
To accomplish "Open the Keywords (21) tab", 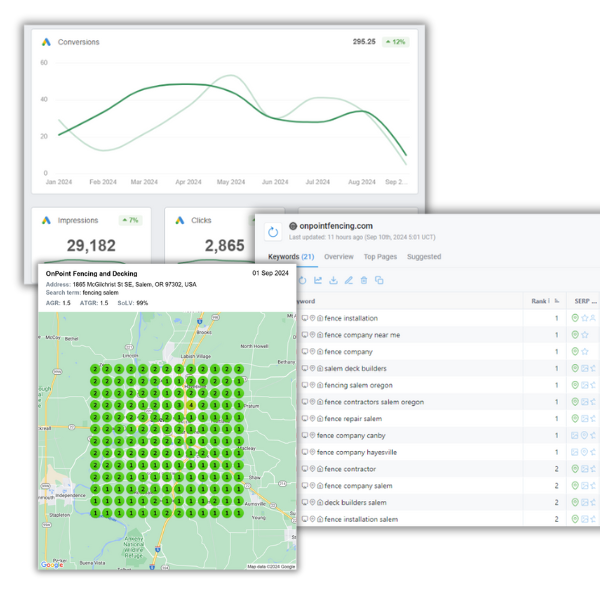I will (x=291, y=257).
